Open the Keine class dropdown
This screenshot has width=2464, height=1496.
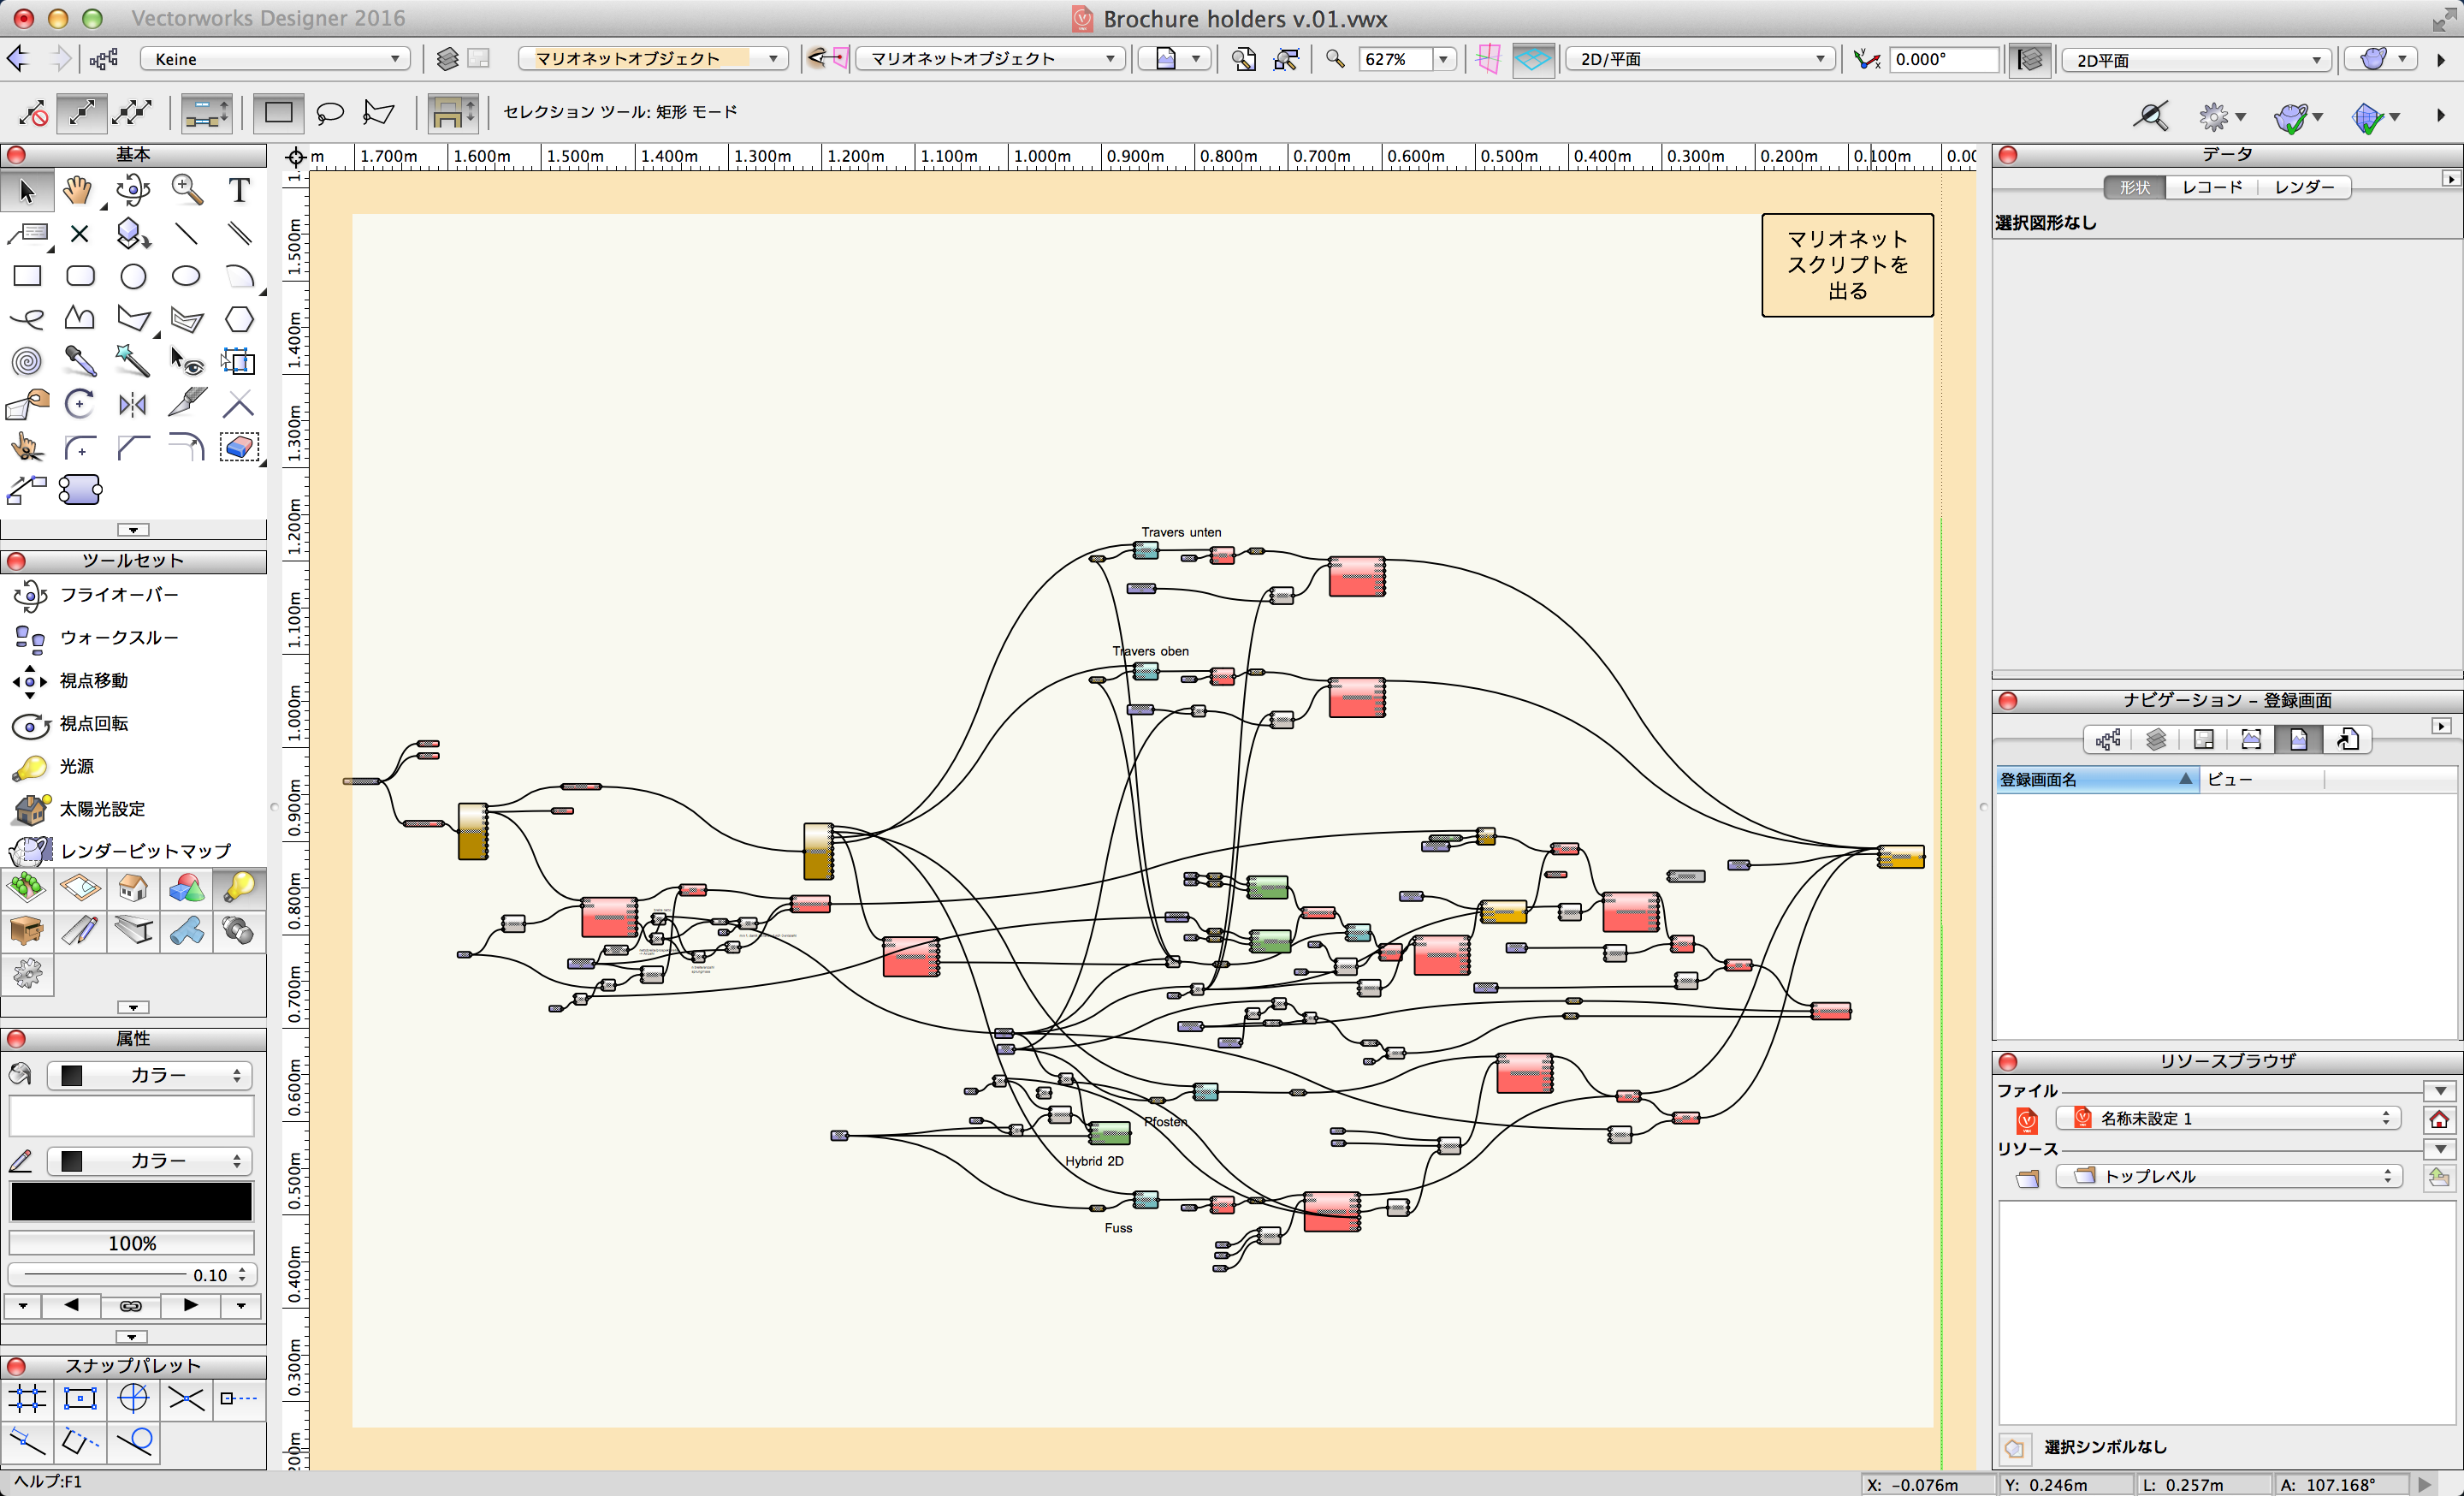(275, 59)
